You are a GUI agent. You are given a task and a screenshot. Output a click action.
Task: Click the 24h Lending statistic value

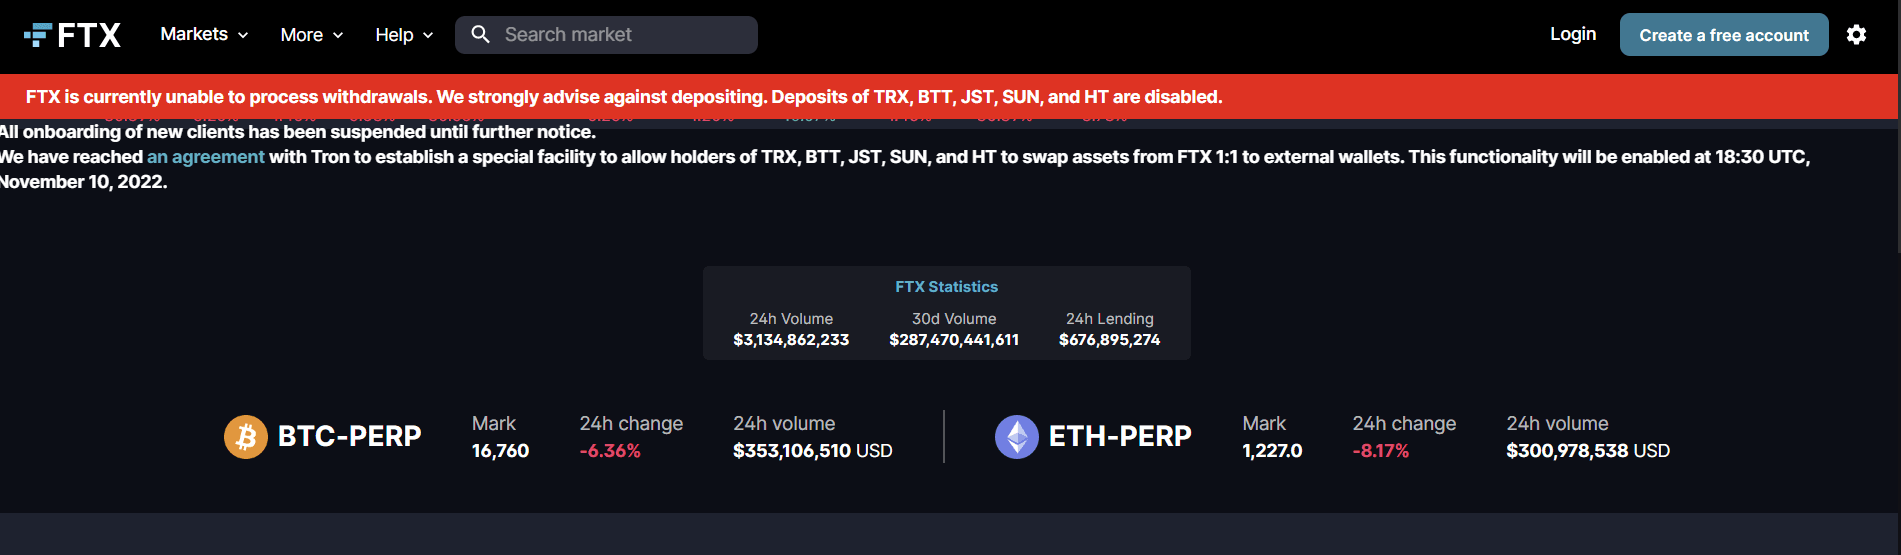point(1109,340)
